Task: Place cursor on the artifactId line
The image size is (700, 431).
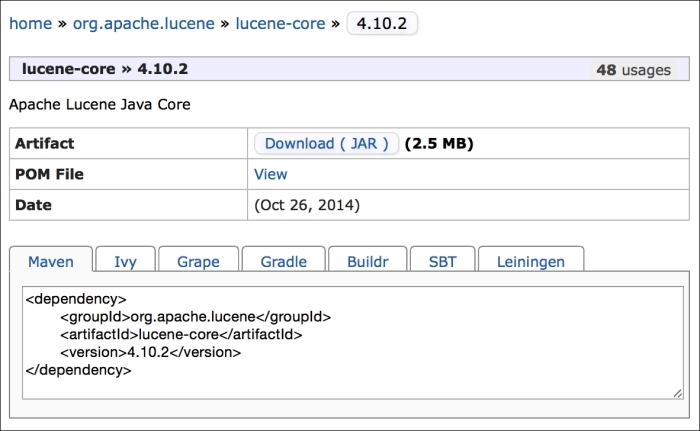Action: coord(180,335)
